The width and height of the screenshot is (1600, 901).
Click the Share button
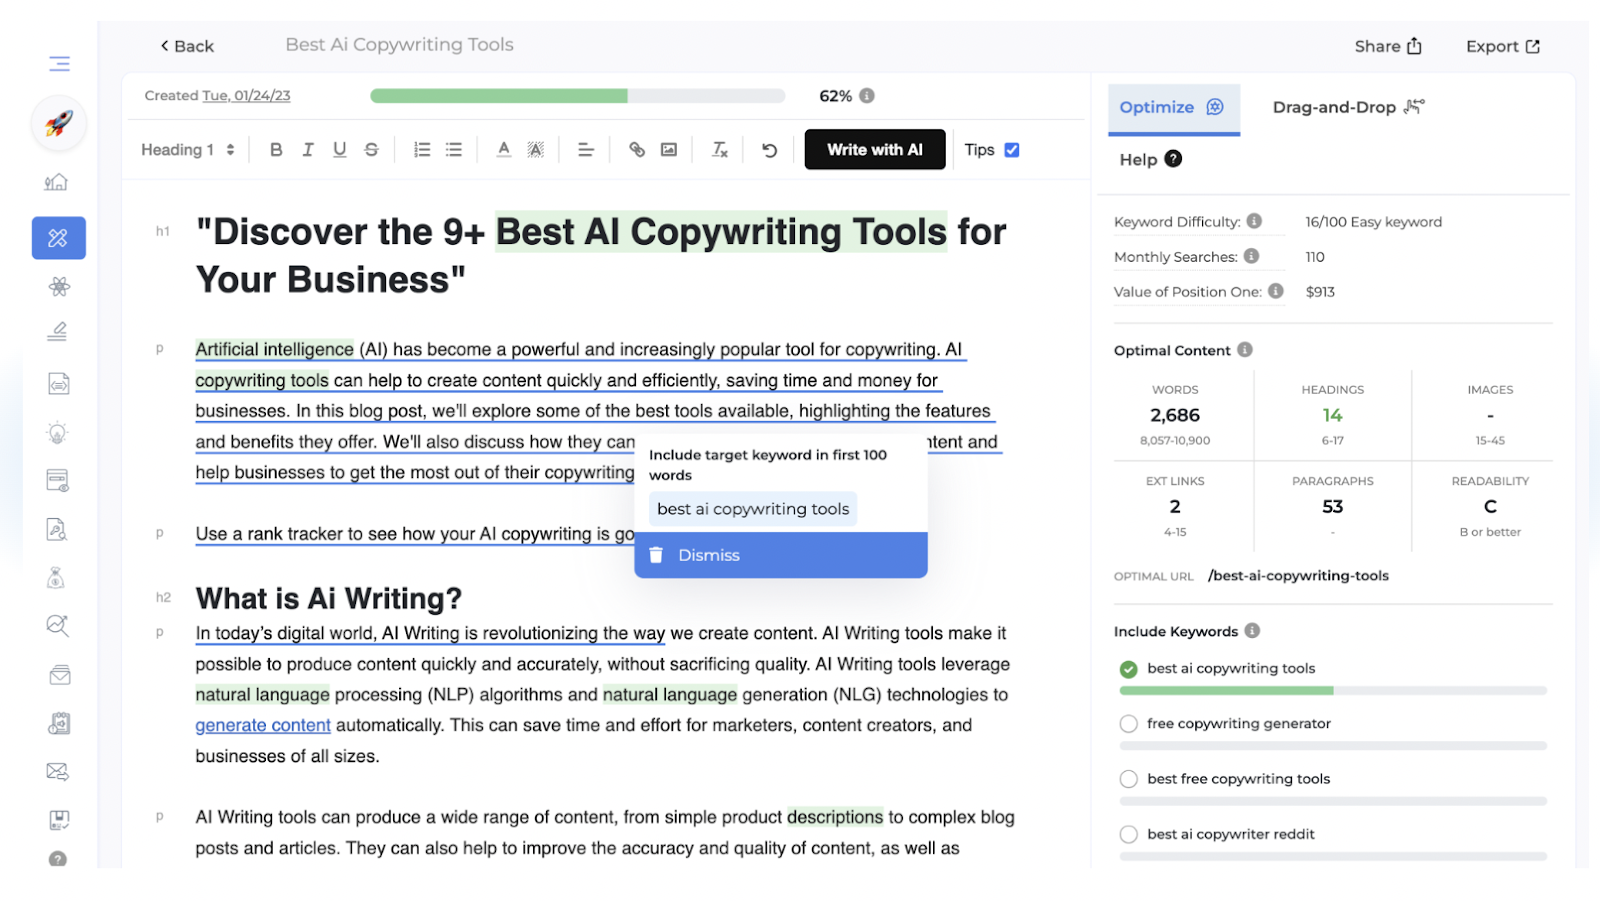(1388, 46)
